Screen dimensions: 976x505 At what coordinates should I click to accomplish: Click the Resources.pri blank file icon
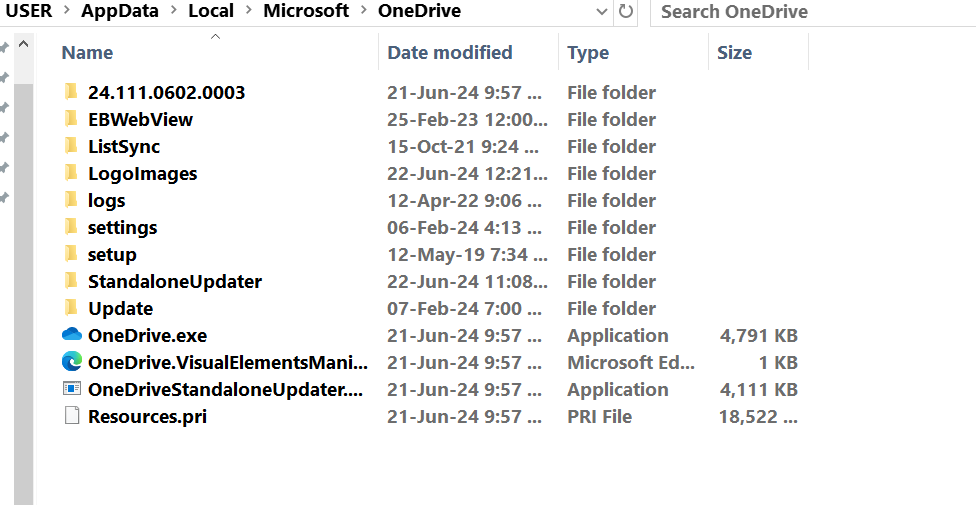click(72, 416)
